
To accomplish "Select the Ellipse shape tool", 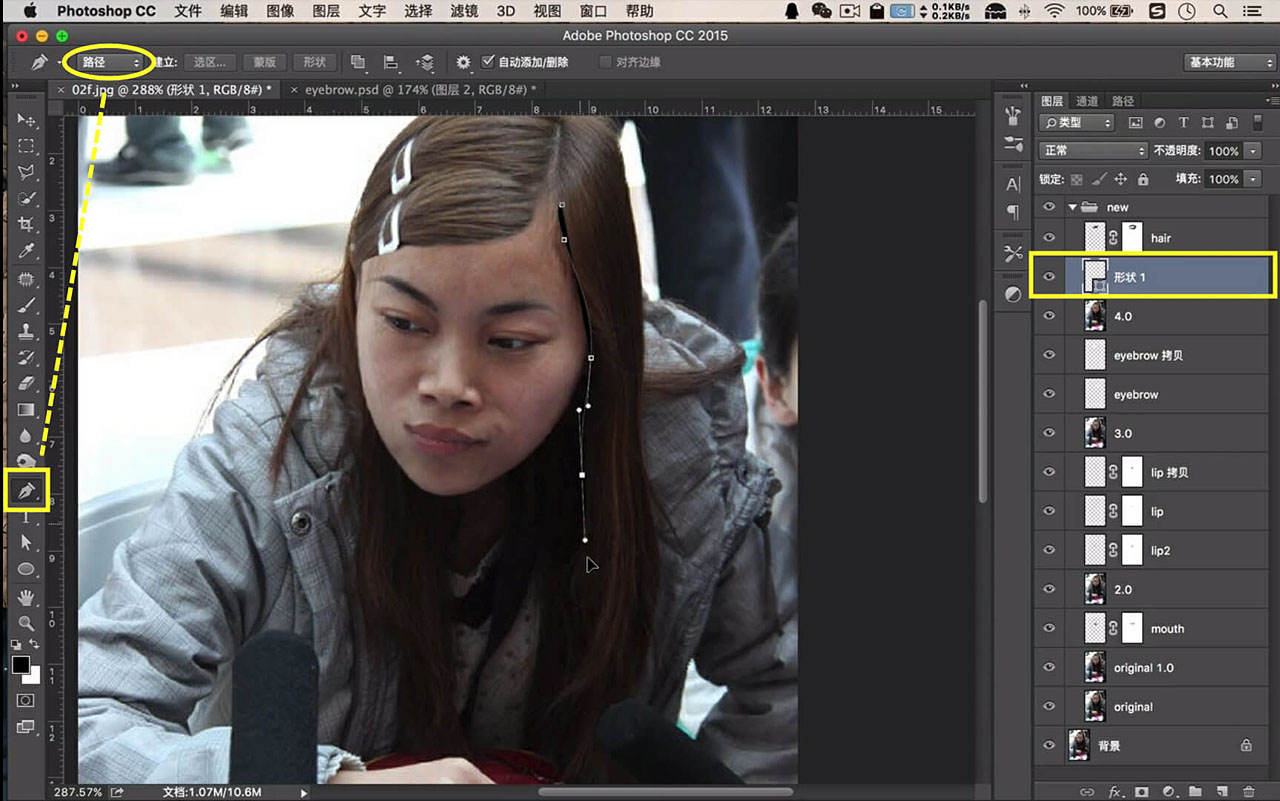I will point(26,569).
